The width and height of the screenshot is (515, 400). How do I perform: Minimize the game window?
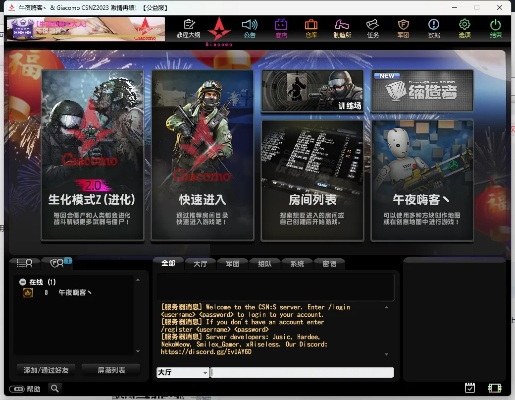coord(455,7)
